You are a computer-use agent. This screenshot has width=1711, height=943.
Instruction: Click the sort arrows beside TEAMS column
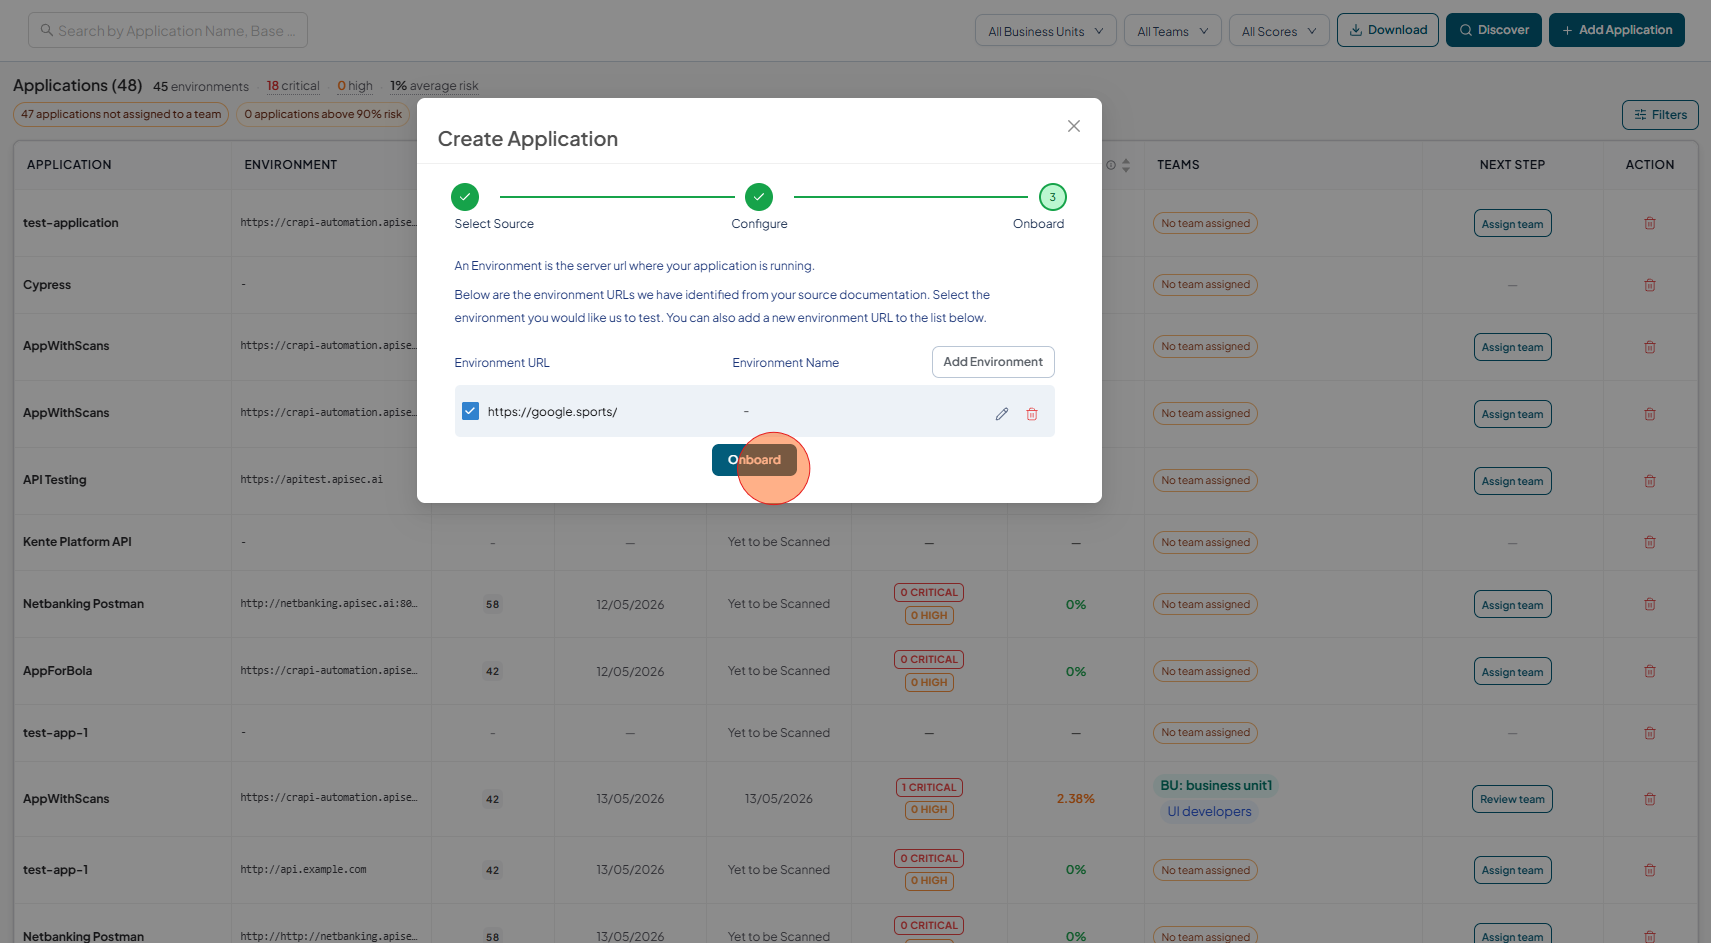click(1125, 165)
